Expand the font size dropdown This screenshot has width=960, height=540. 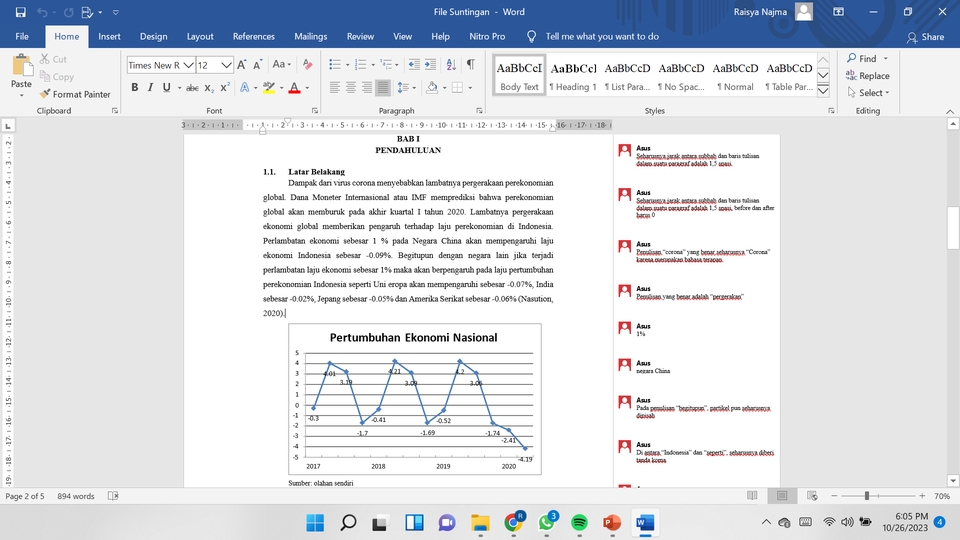point(227,65)
